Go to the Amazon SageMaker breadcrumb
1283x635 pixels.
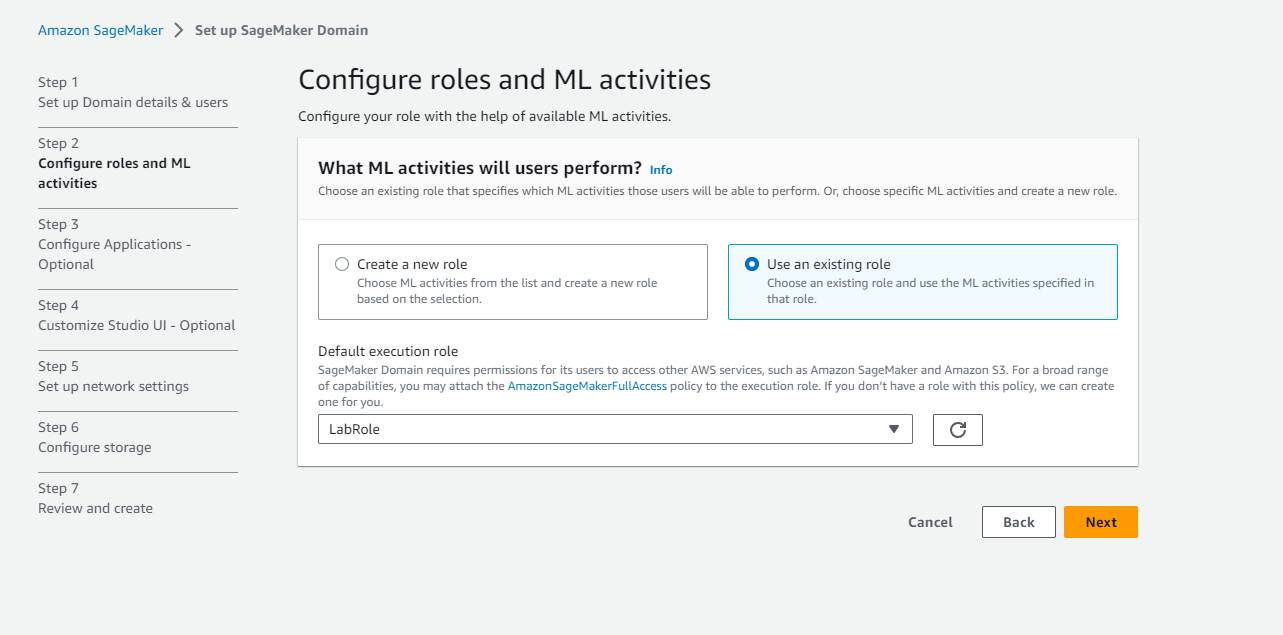point(101,30)
